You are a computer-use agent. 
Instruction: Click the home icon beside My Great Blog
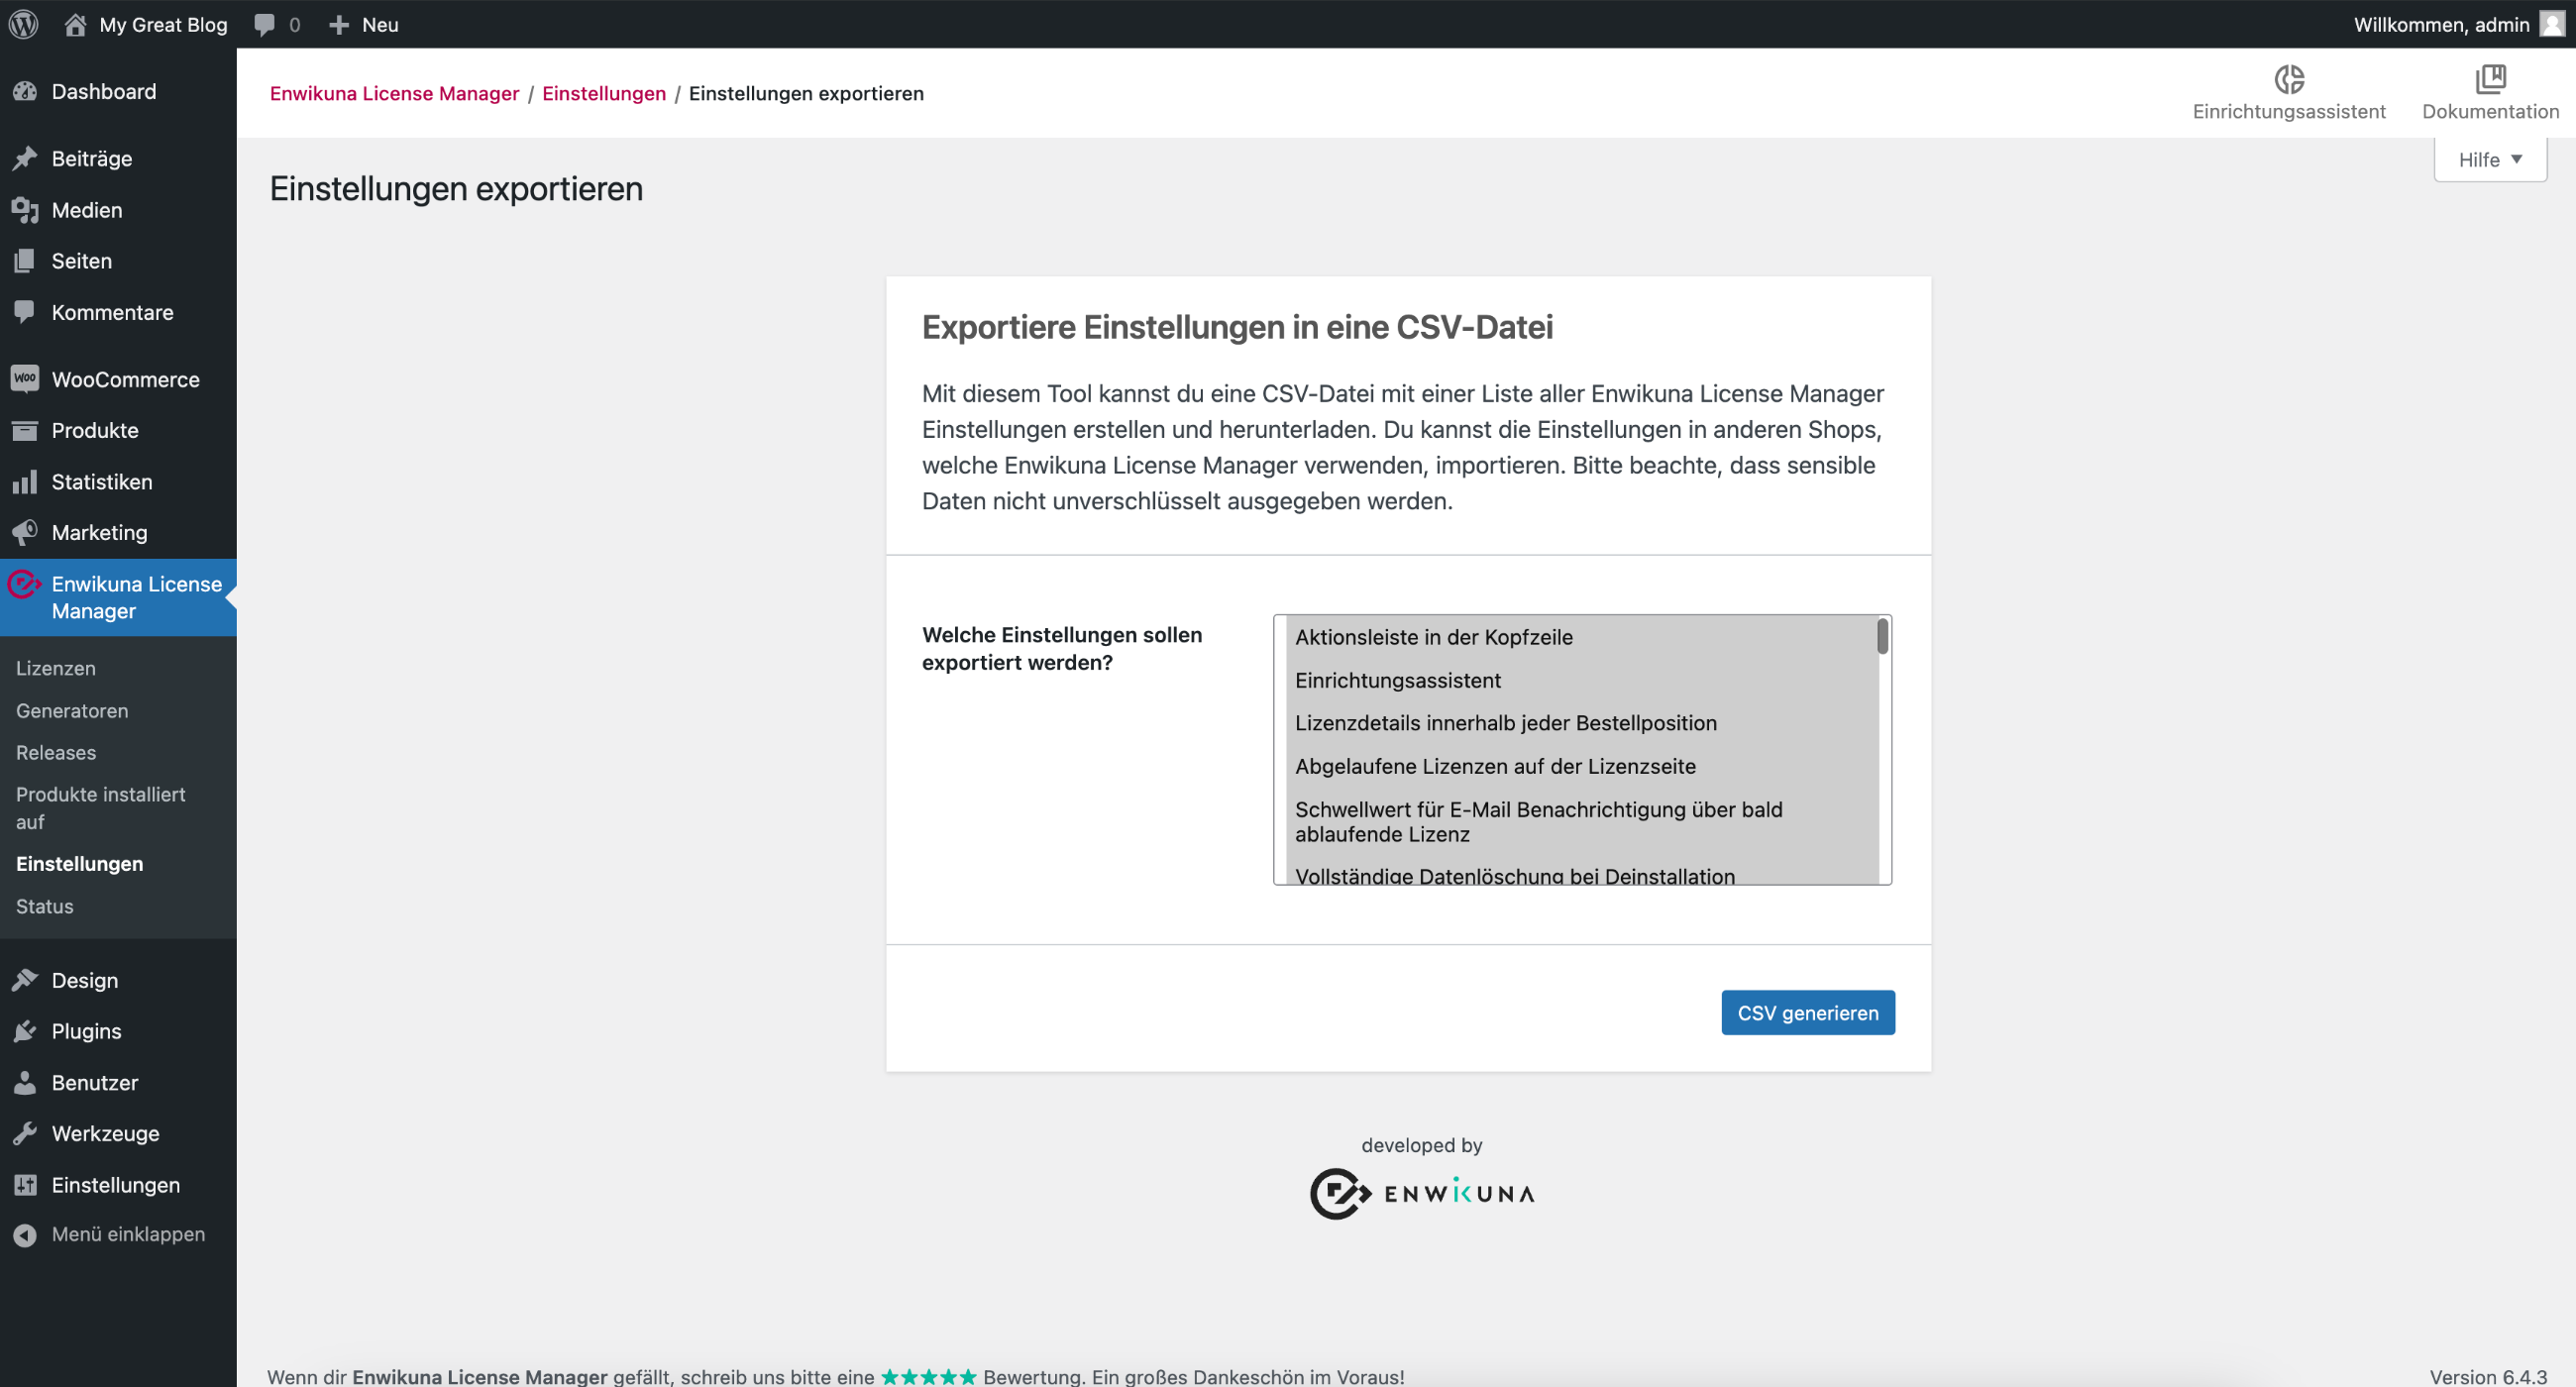pyautogui.click(x=75, y=24)
